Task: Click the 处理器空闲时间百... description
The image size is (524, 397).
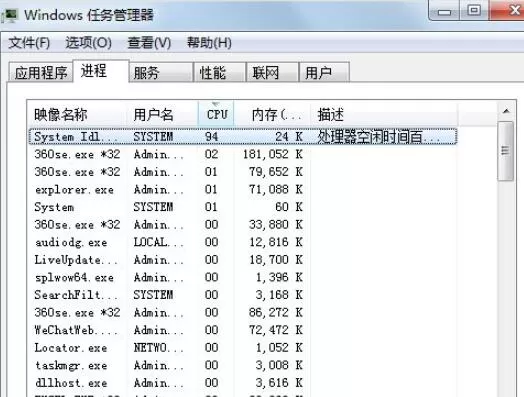Action: point(378,137)
